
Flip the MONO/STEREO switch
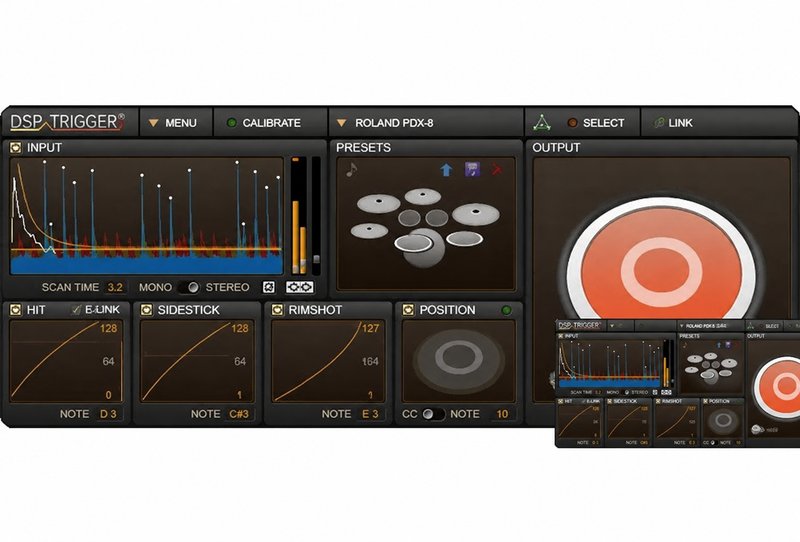(188, 287)
